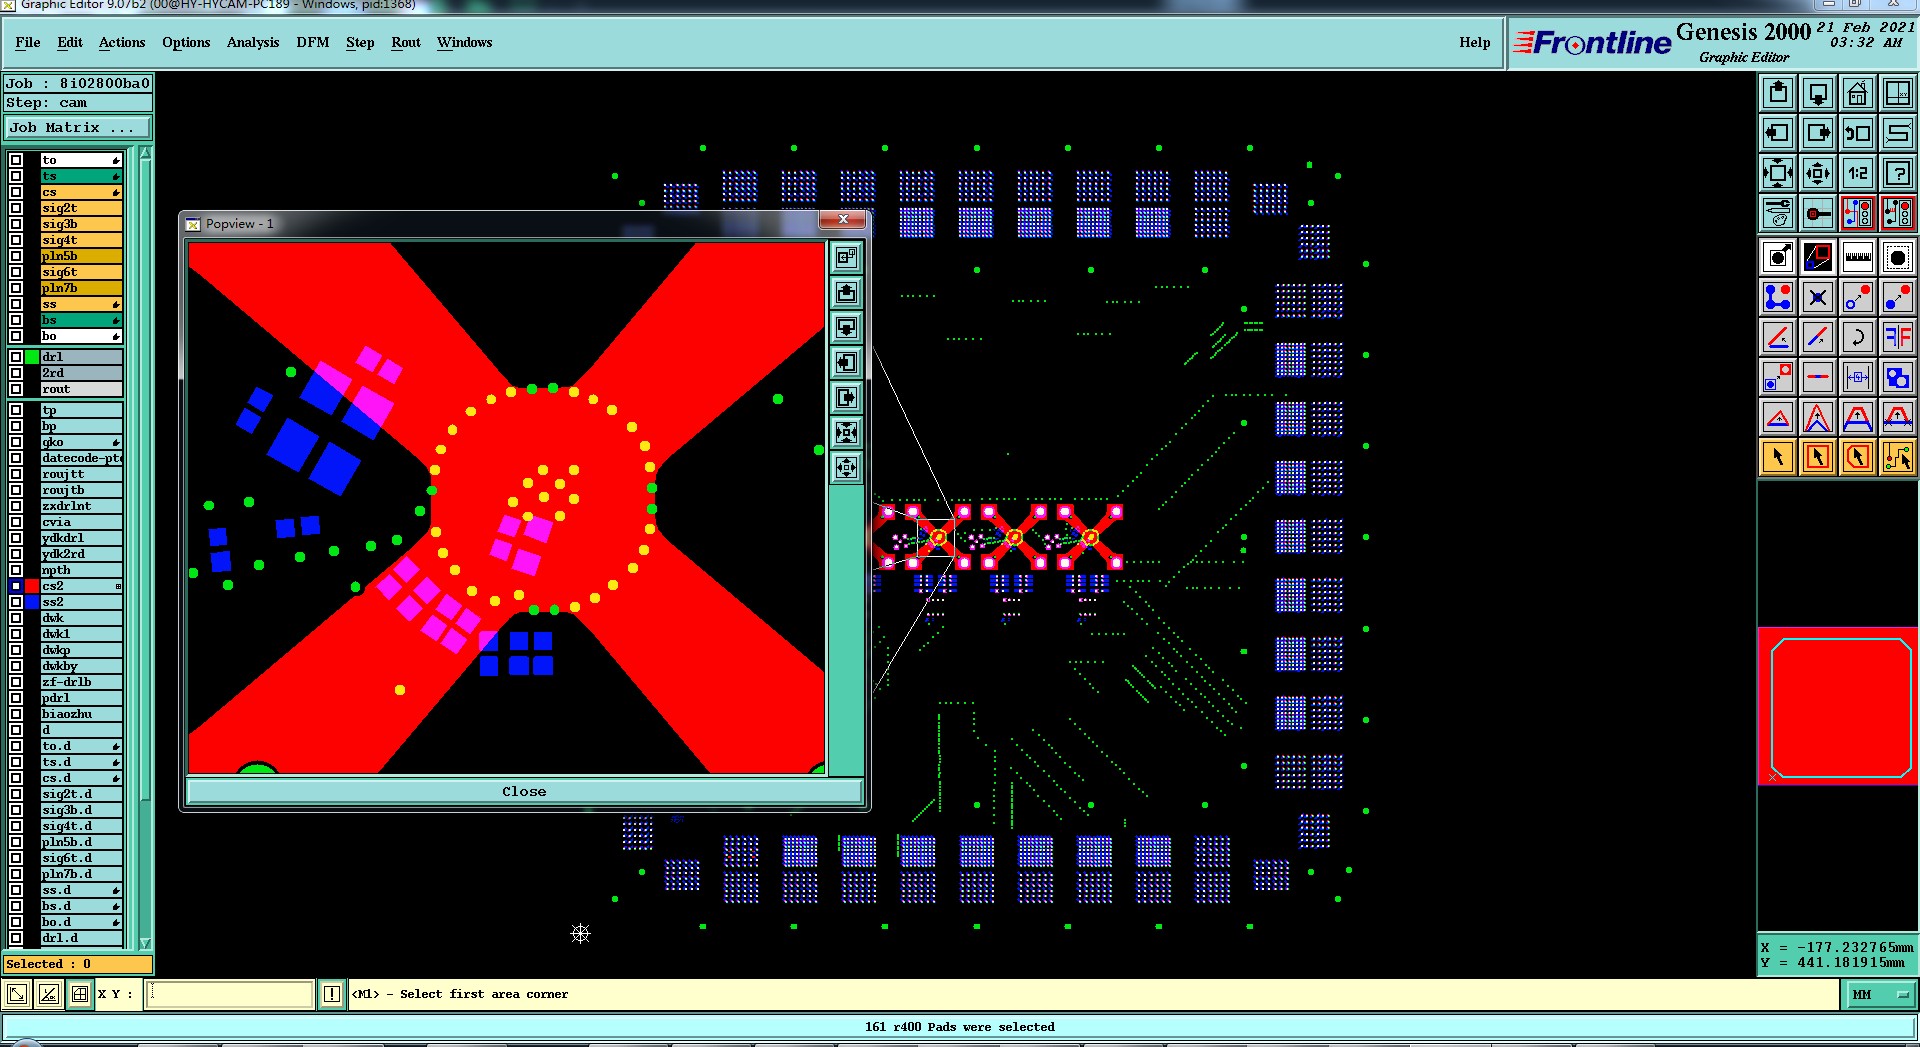Click the exclamation mark icon beside the XY field
Image resolution: width=1920 pixels, height=1047 pixels.
332,994
